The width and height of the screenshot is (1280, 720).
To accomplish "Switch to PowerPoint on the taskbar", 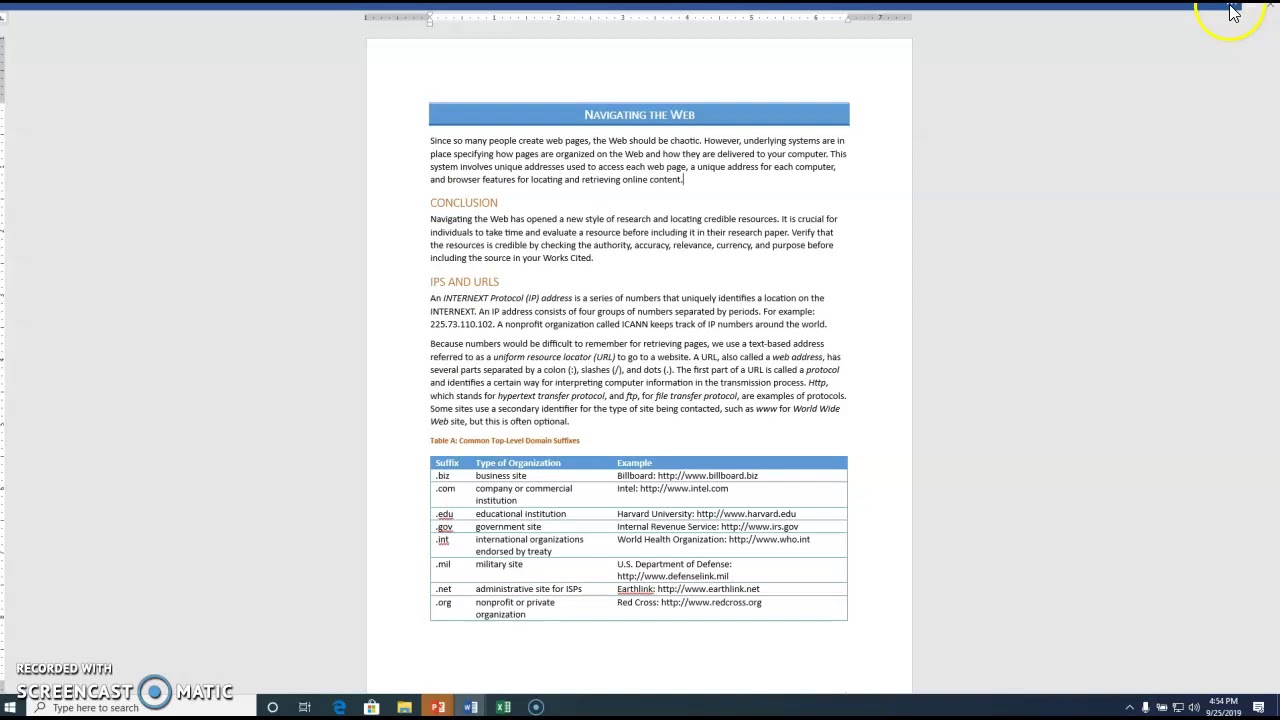I will (438, 707).
